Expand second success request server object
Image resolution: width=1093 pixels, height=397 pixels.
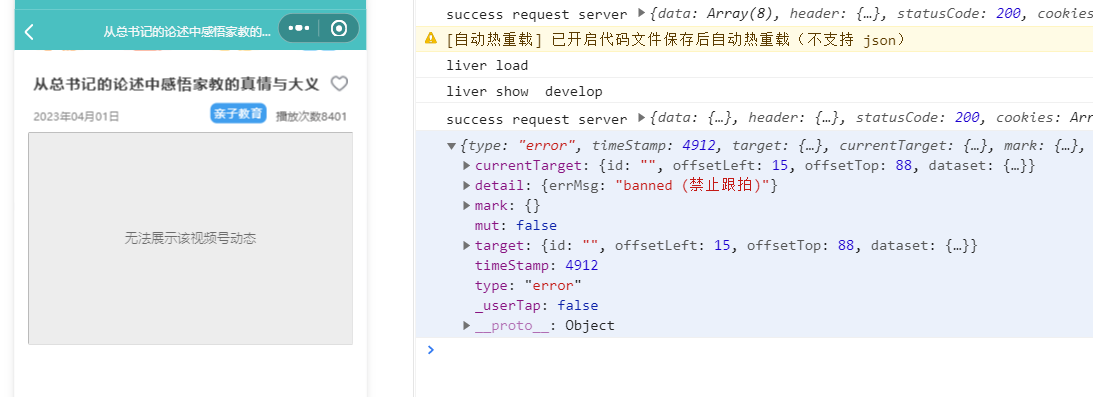tap(642, 118)
